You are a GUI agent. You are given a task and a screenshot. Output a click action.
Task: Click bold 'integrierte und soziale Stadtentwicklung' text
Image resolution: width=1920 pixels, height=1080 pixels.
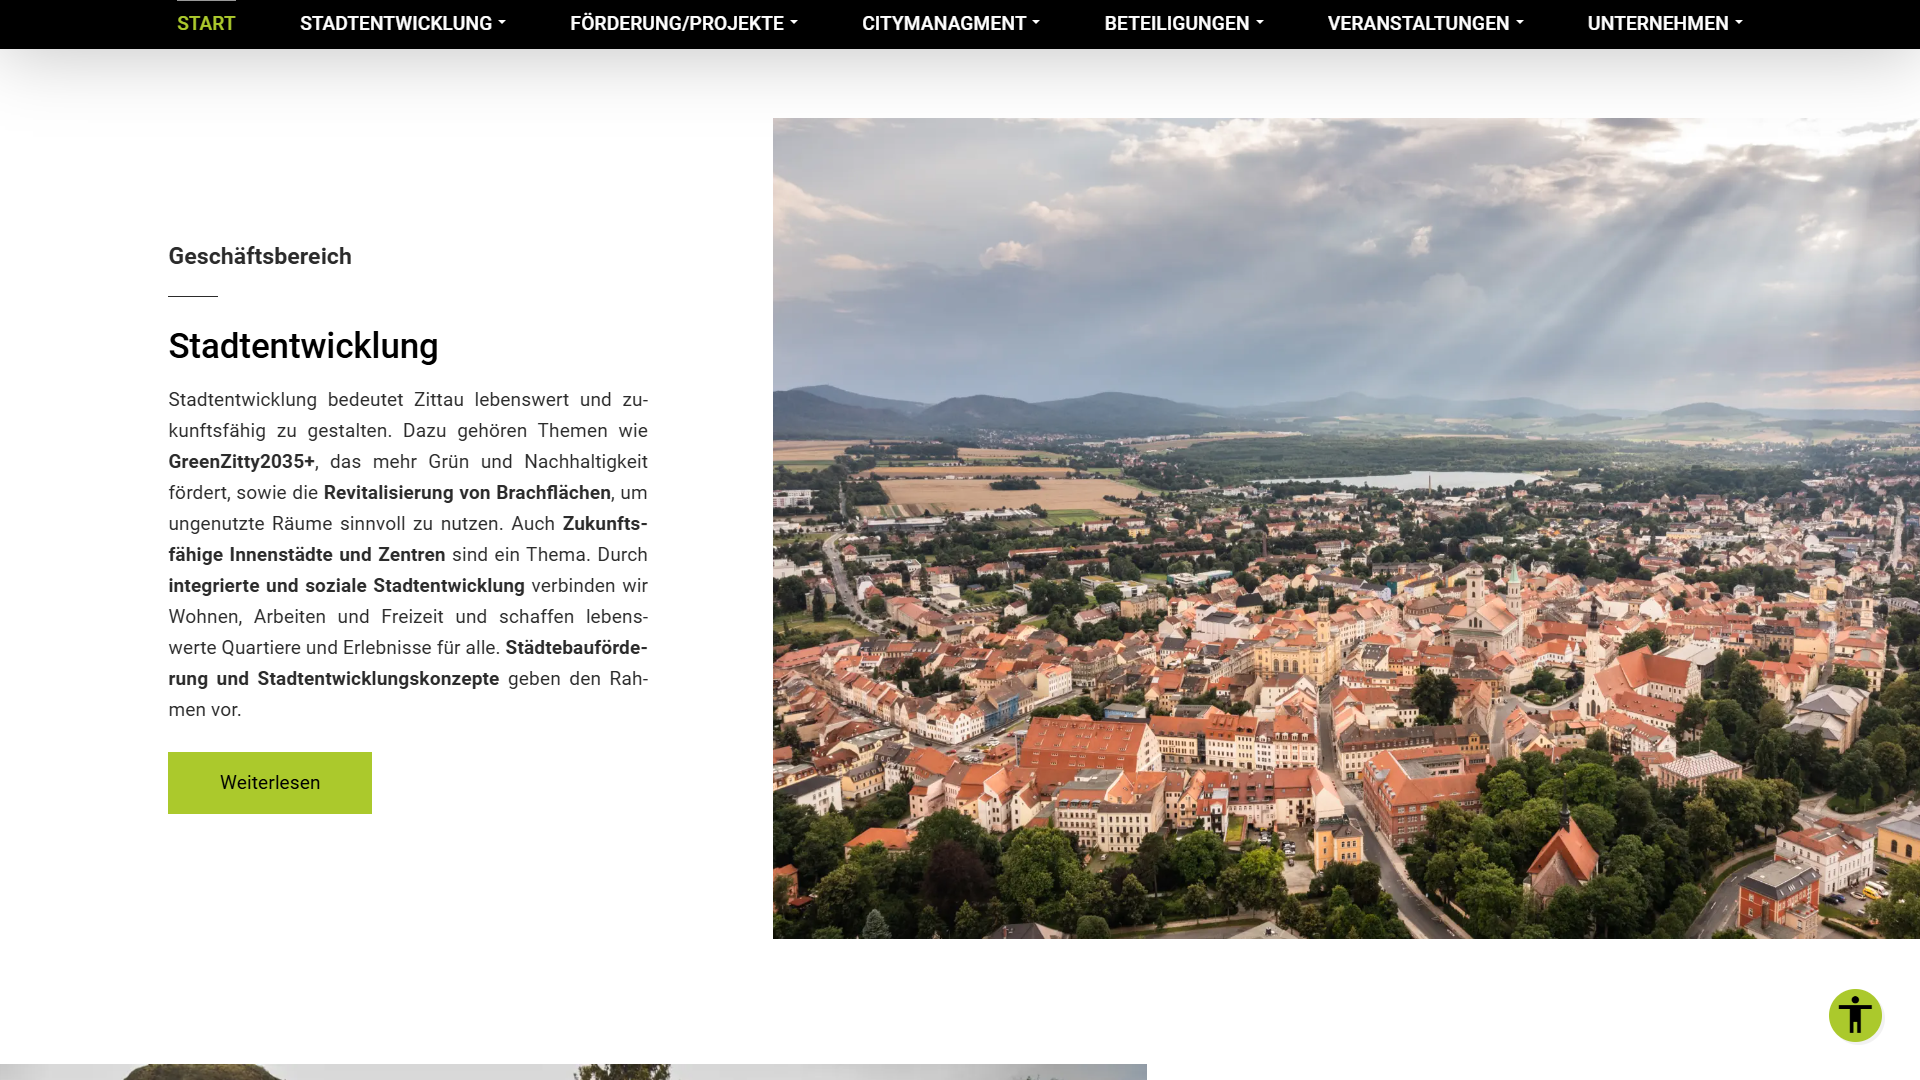click(x=346, y=586)
